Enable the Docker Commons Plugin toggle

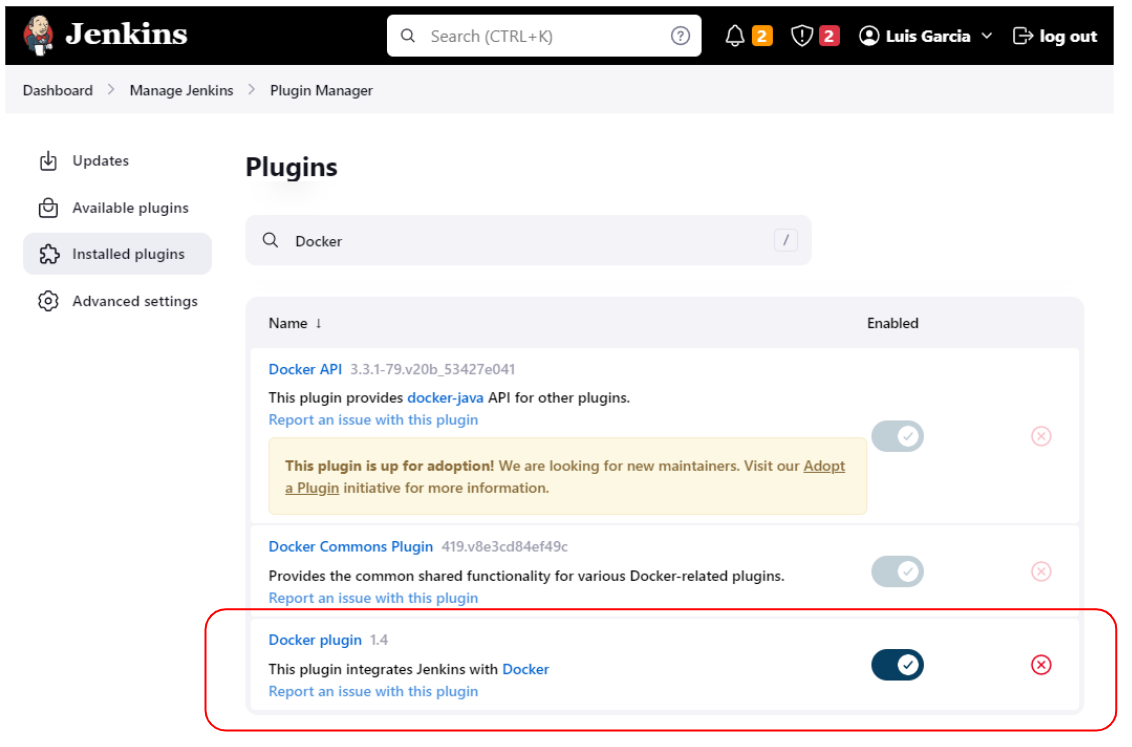pyautogui.click(x=897, y=571)
